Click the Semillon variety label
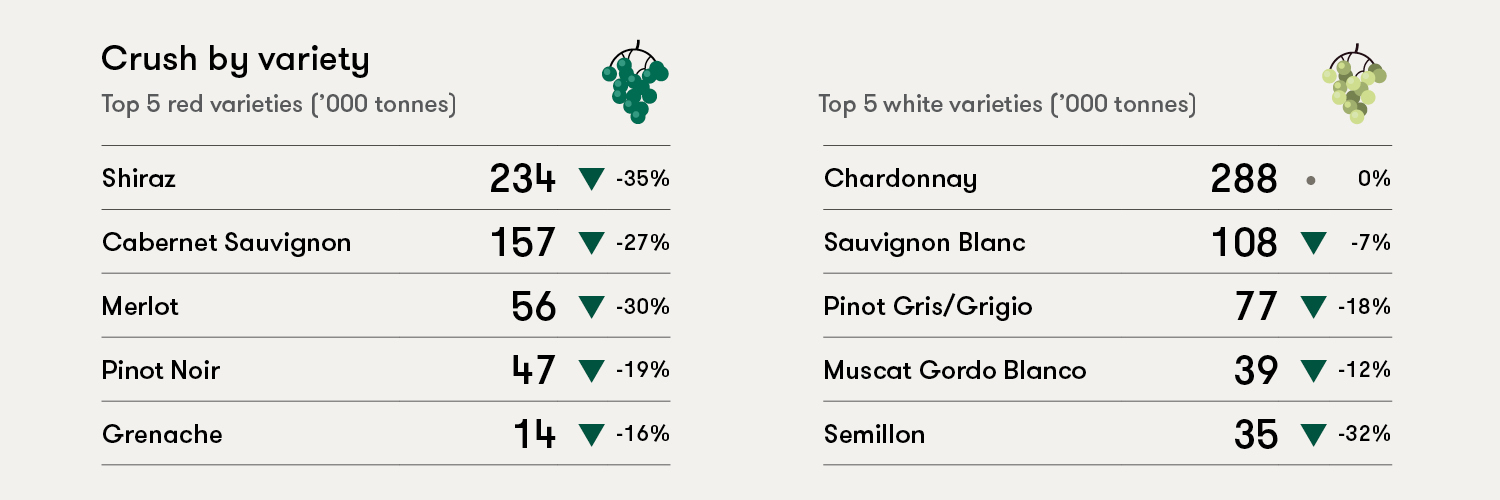This screenshot has height=500, width=1500. (x=874, y=435)
